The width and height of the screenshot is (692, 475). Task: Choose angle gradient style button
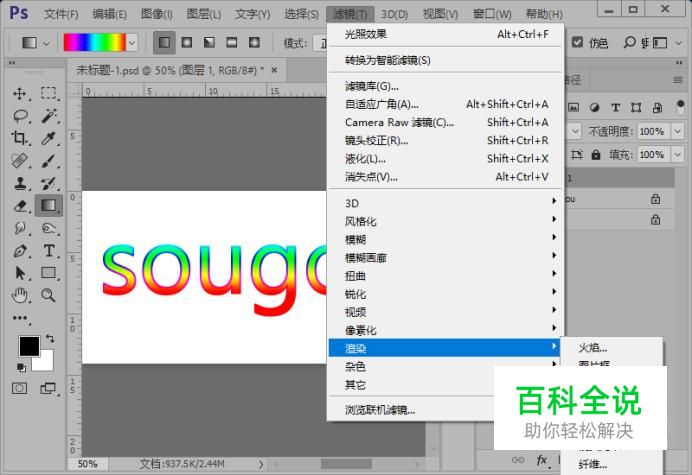(209, 42)
